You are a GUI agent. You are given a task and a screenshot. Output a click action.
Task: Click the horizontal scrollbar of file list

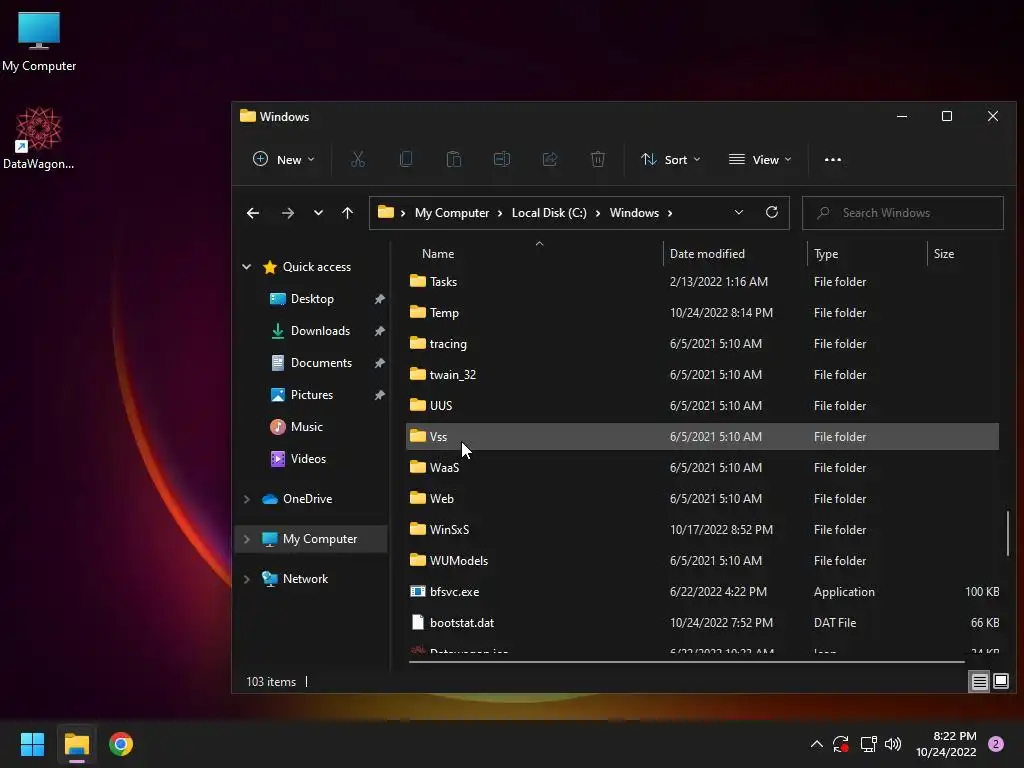[x=686, y=662]
